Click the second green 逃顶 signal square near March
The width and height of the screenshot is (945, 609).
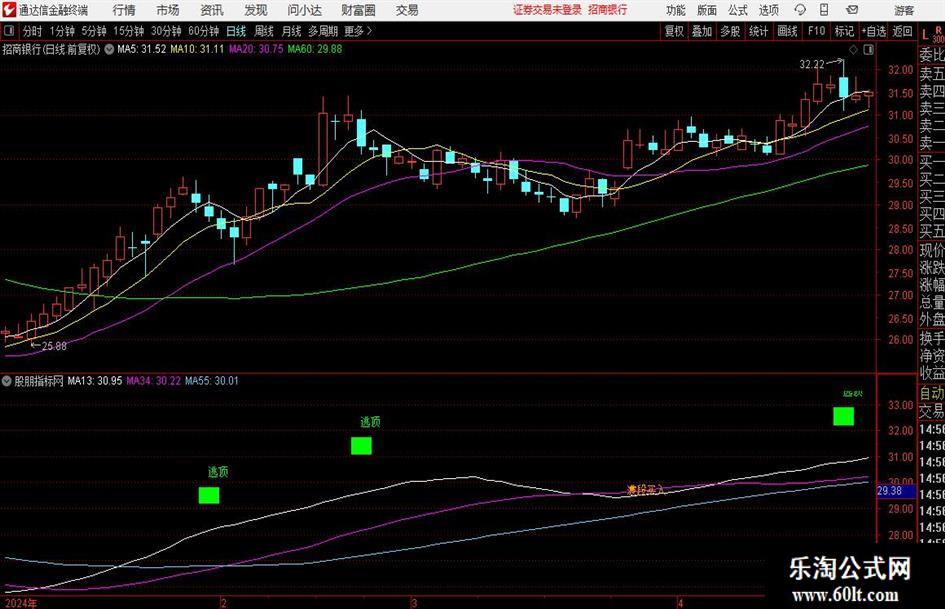coord(361,446)
